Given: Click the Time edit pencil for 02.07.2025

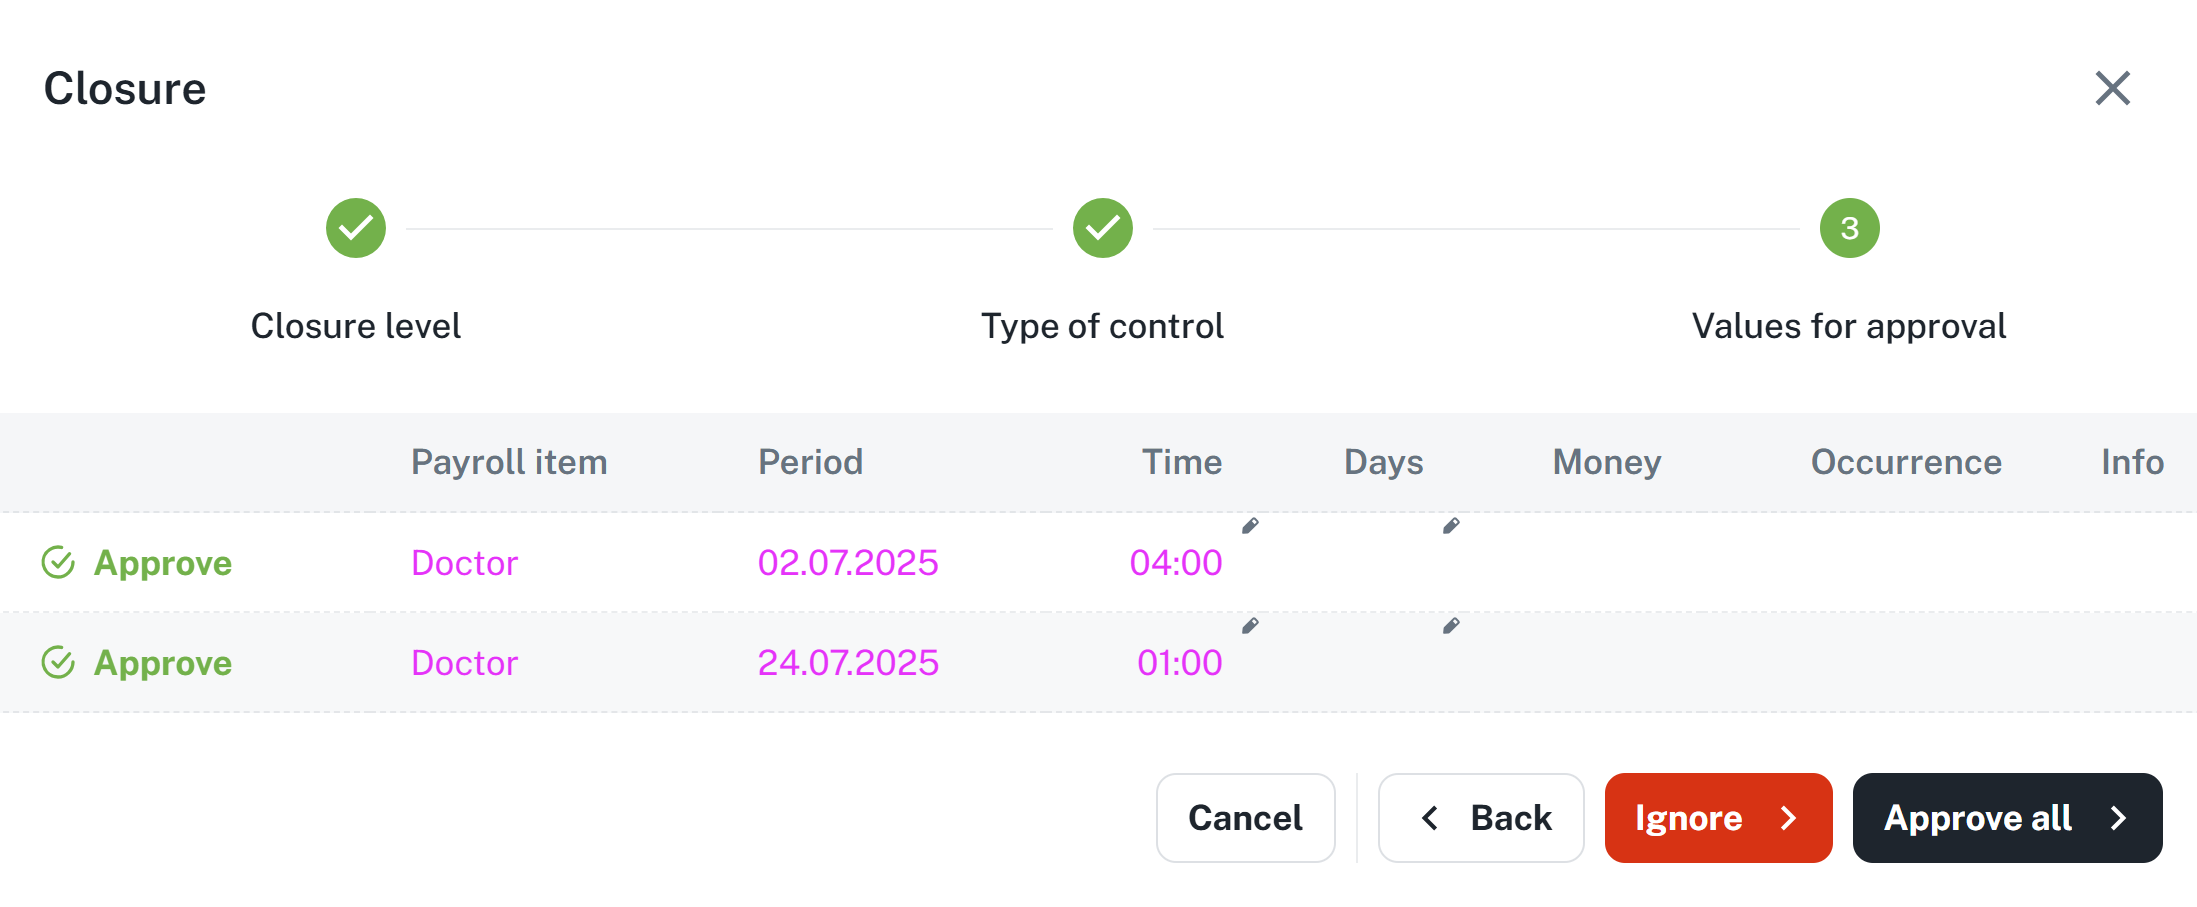Looking at the screenshot, I should point(1250,526).
